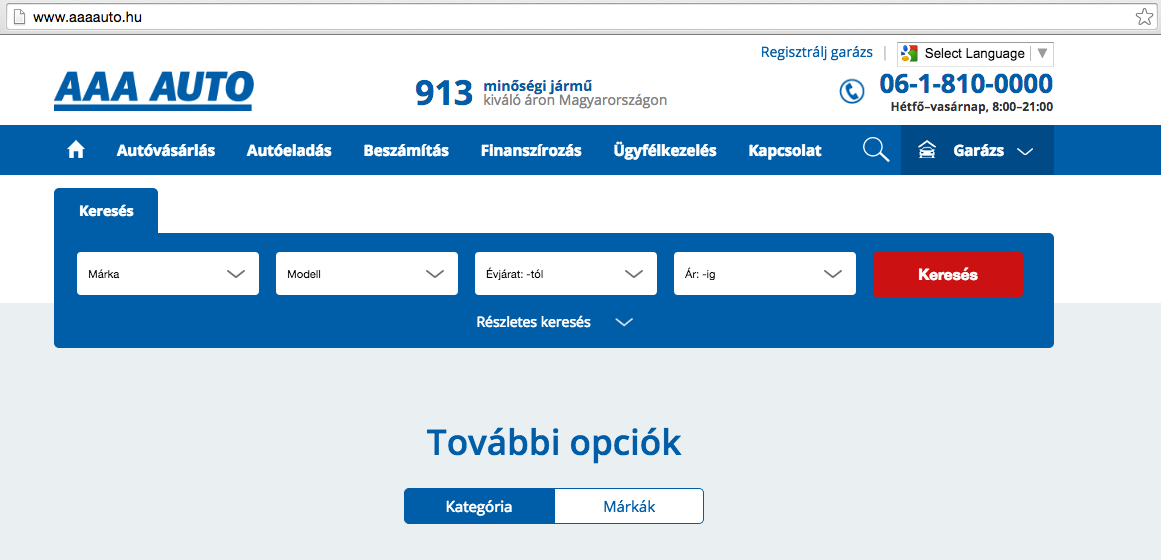Click the telephone icon

pos(851,91)
